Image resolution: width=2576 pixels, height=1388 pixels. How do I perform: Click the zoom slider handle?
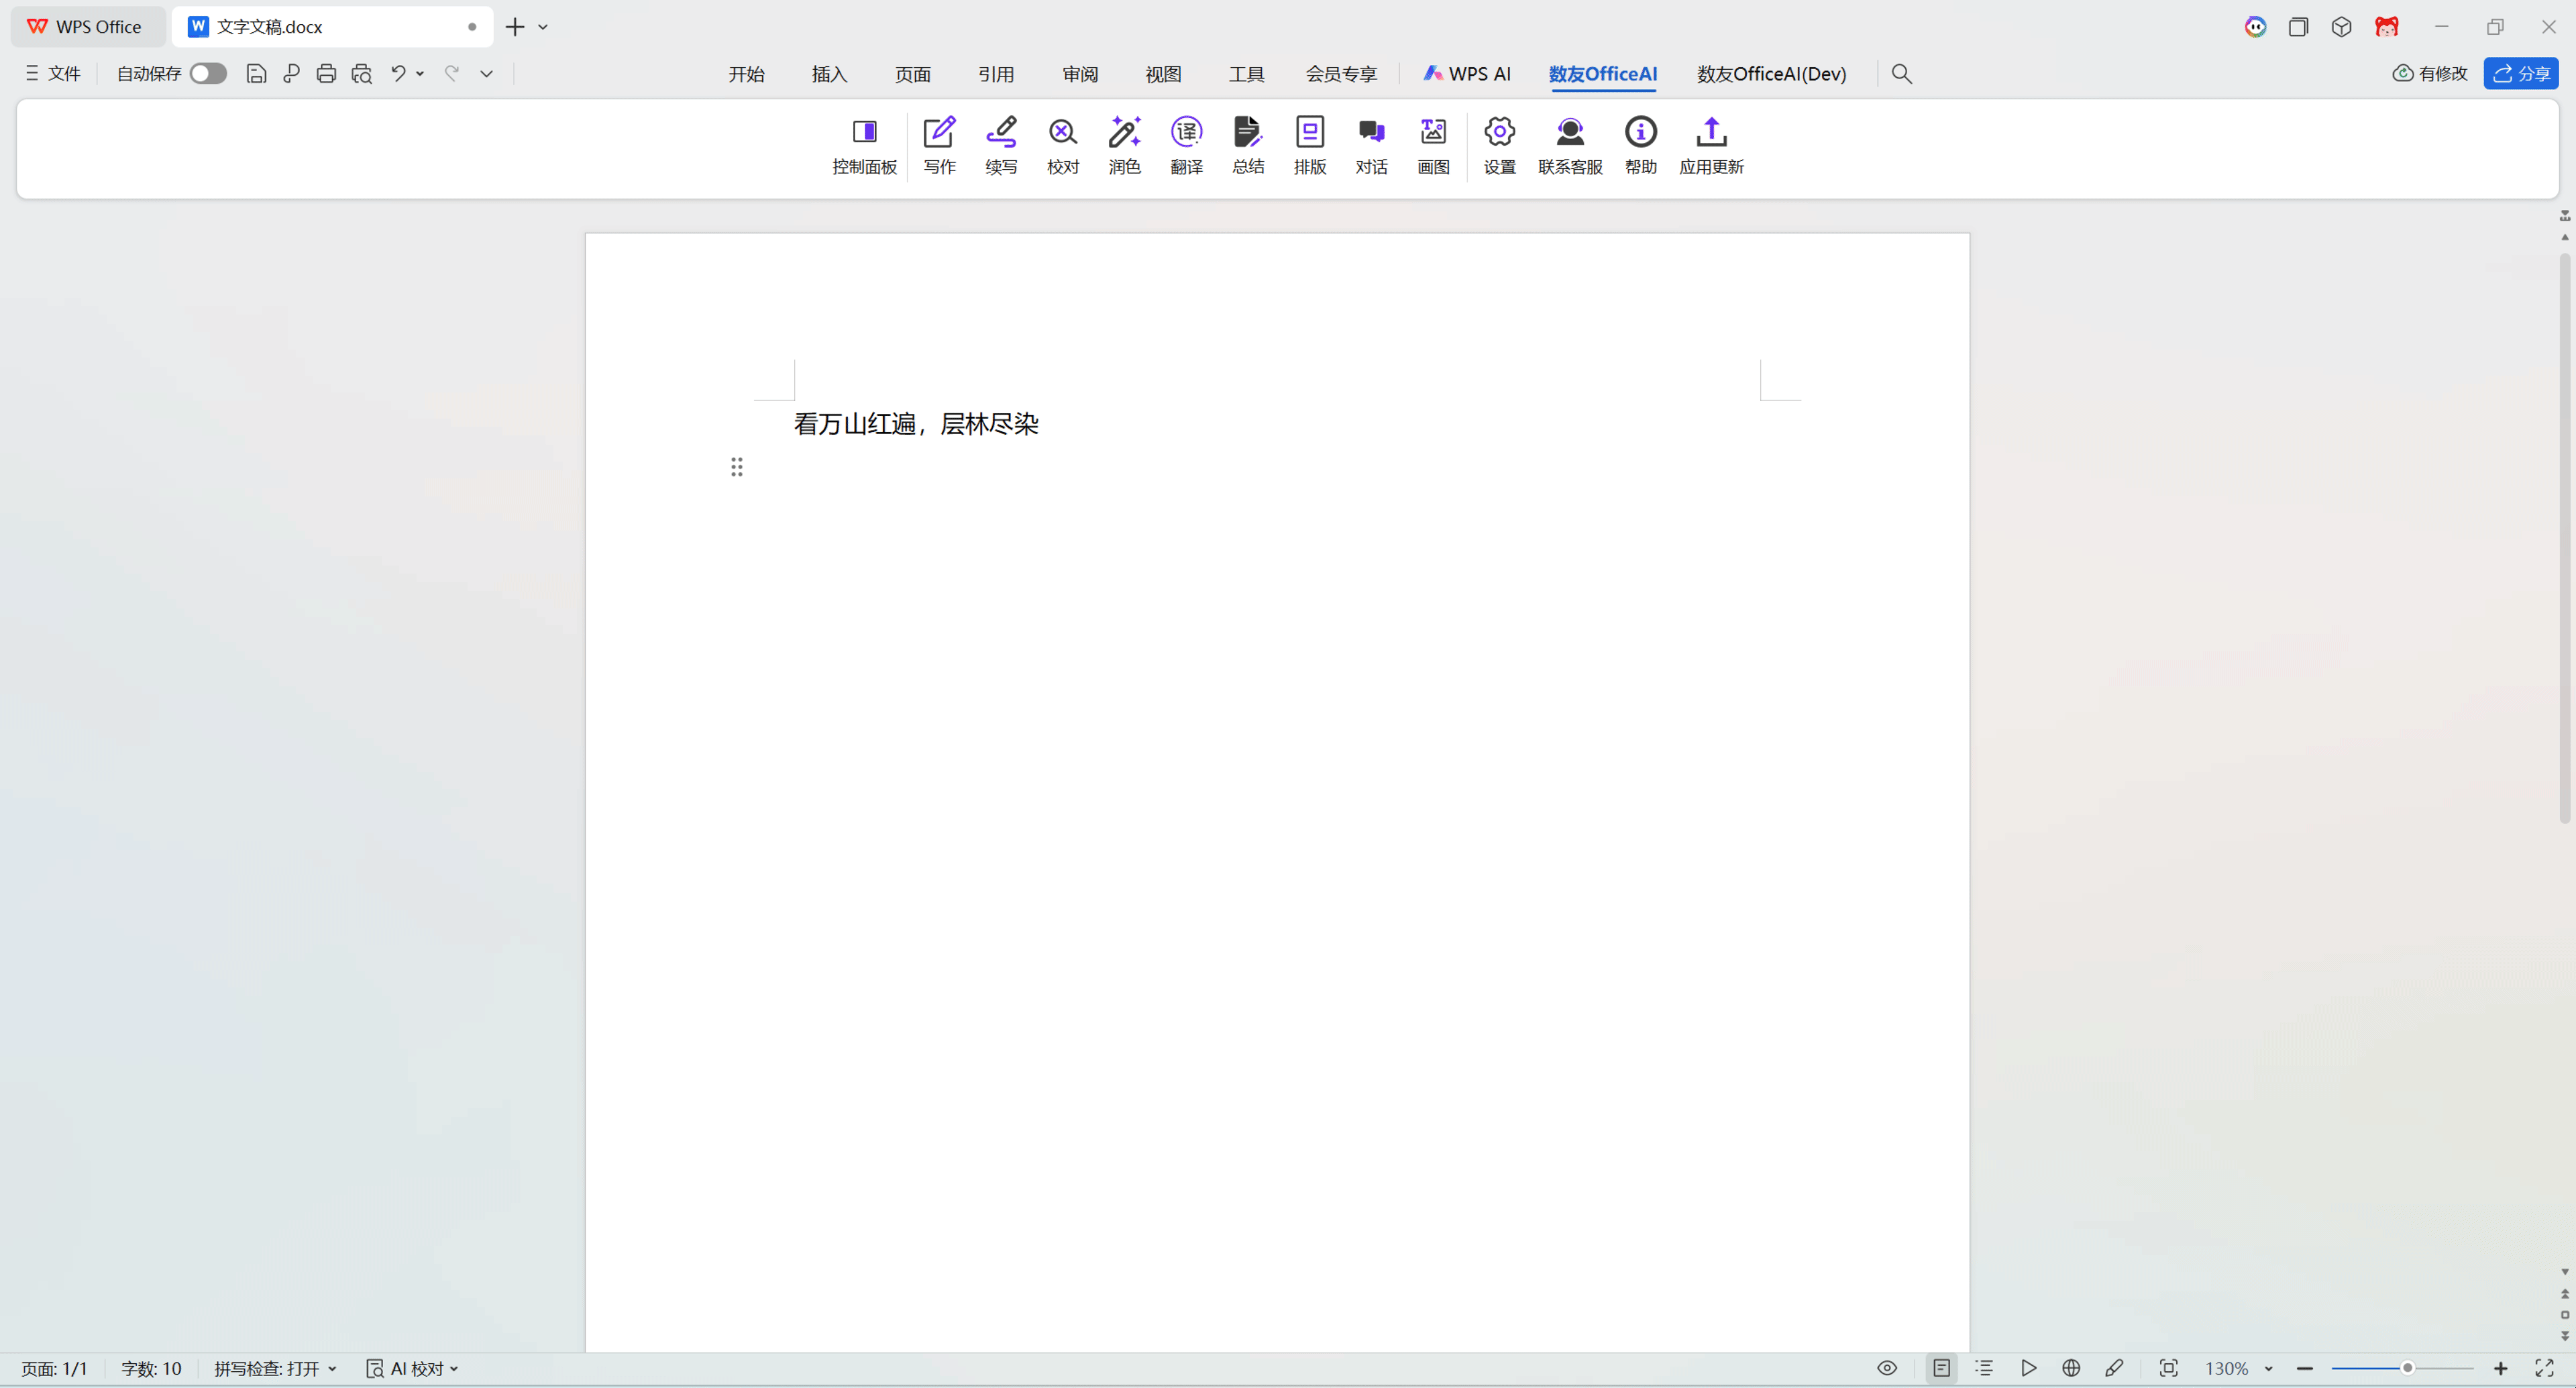pos(2407,1368)
